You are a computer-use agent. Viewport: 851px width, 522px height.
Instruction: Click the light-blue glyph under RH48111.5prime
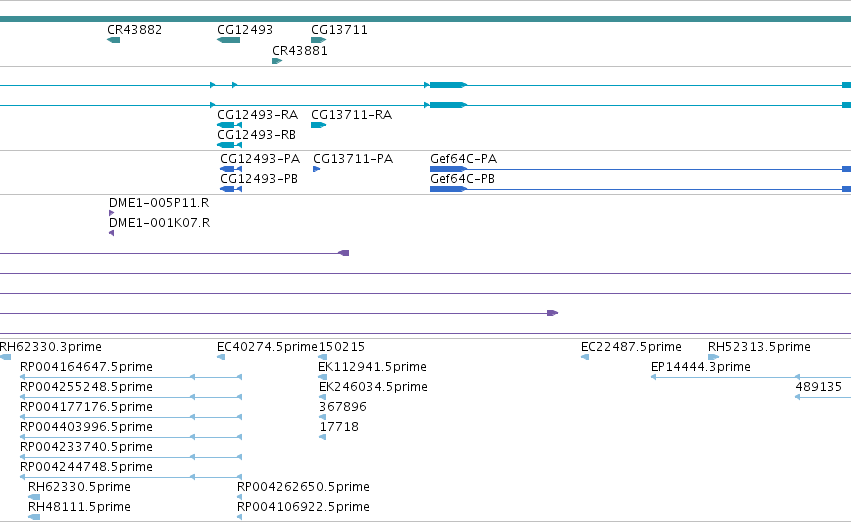[x=34, y=517]
